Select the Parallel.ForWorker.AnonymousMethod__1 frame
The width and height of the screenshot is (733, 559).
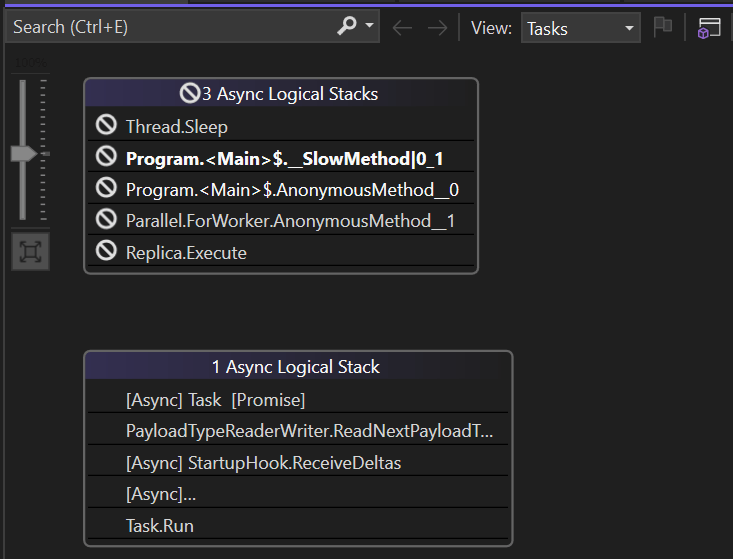pos(290,221)
